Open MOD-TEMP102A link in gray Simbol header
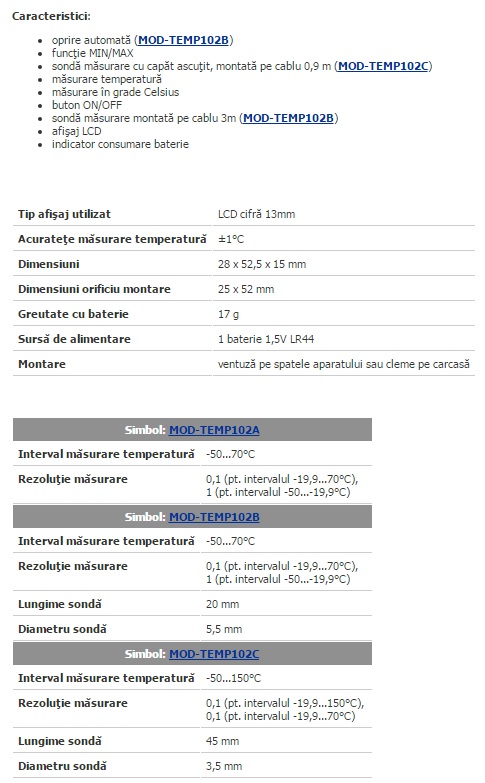The width and height of the screenshot is (485, 783). 214,430
